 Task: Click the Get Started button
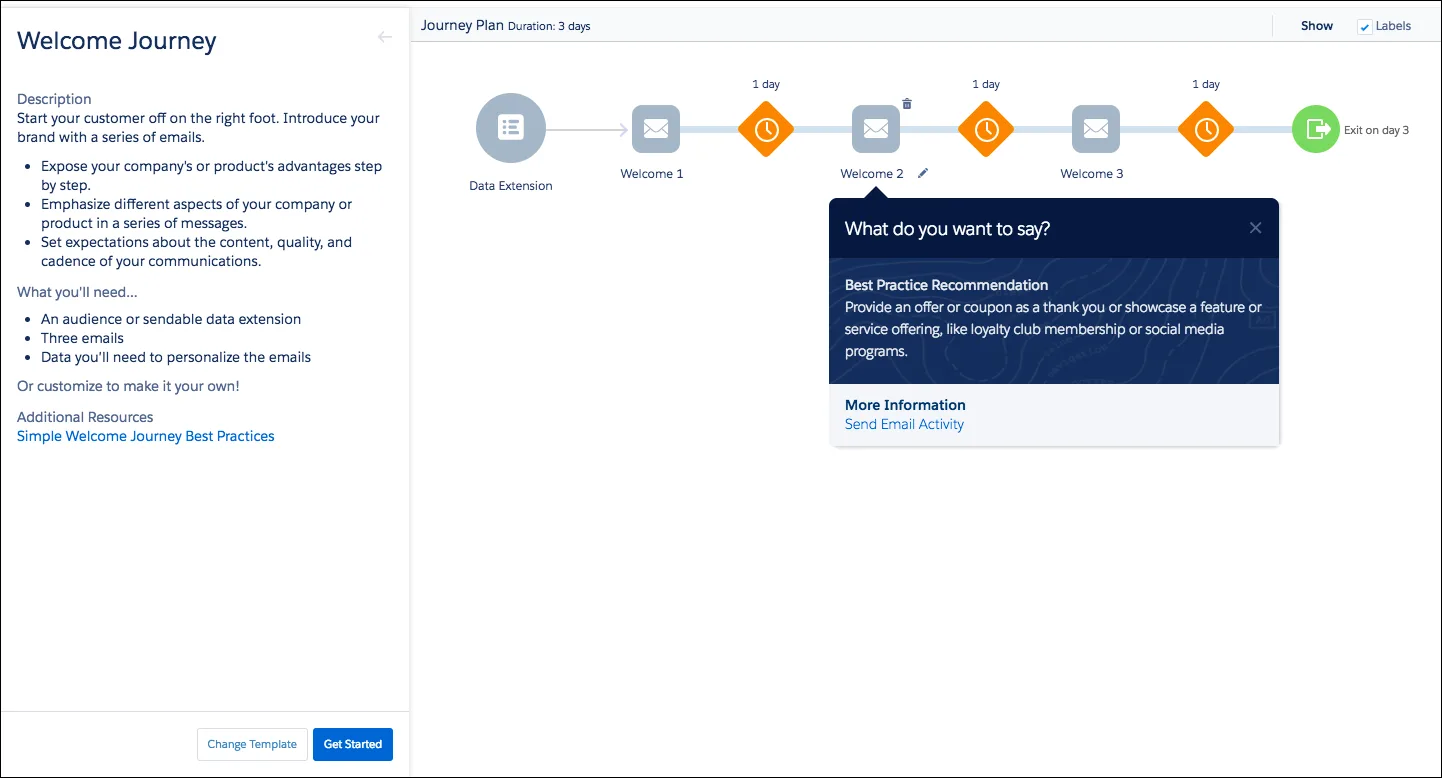(x=353, y=744)
